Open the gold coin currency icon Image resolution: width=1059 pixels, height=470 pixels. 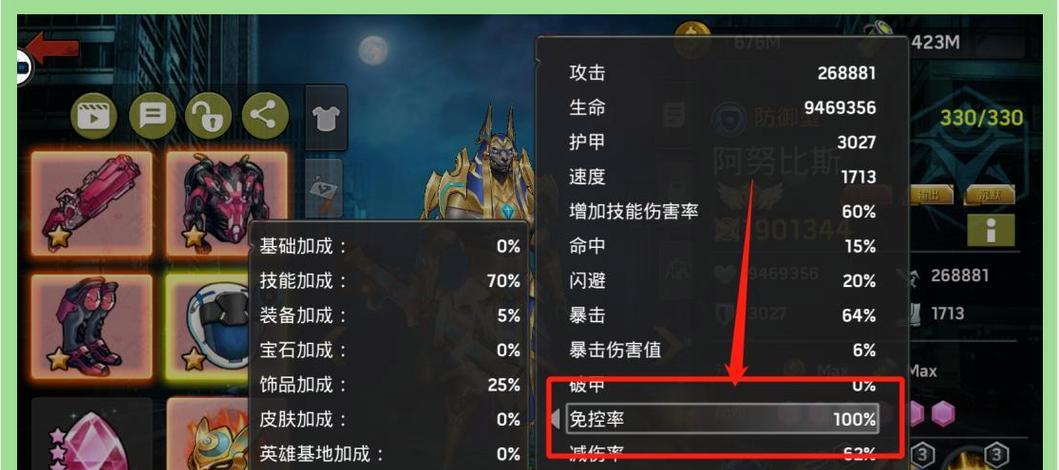click(x=692, y=40)
